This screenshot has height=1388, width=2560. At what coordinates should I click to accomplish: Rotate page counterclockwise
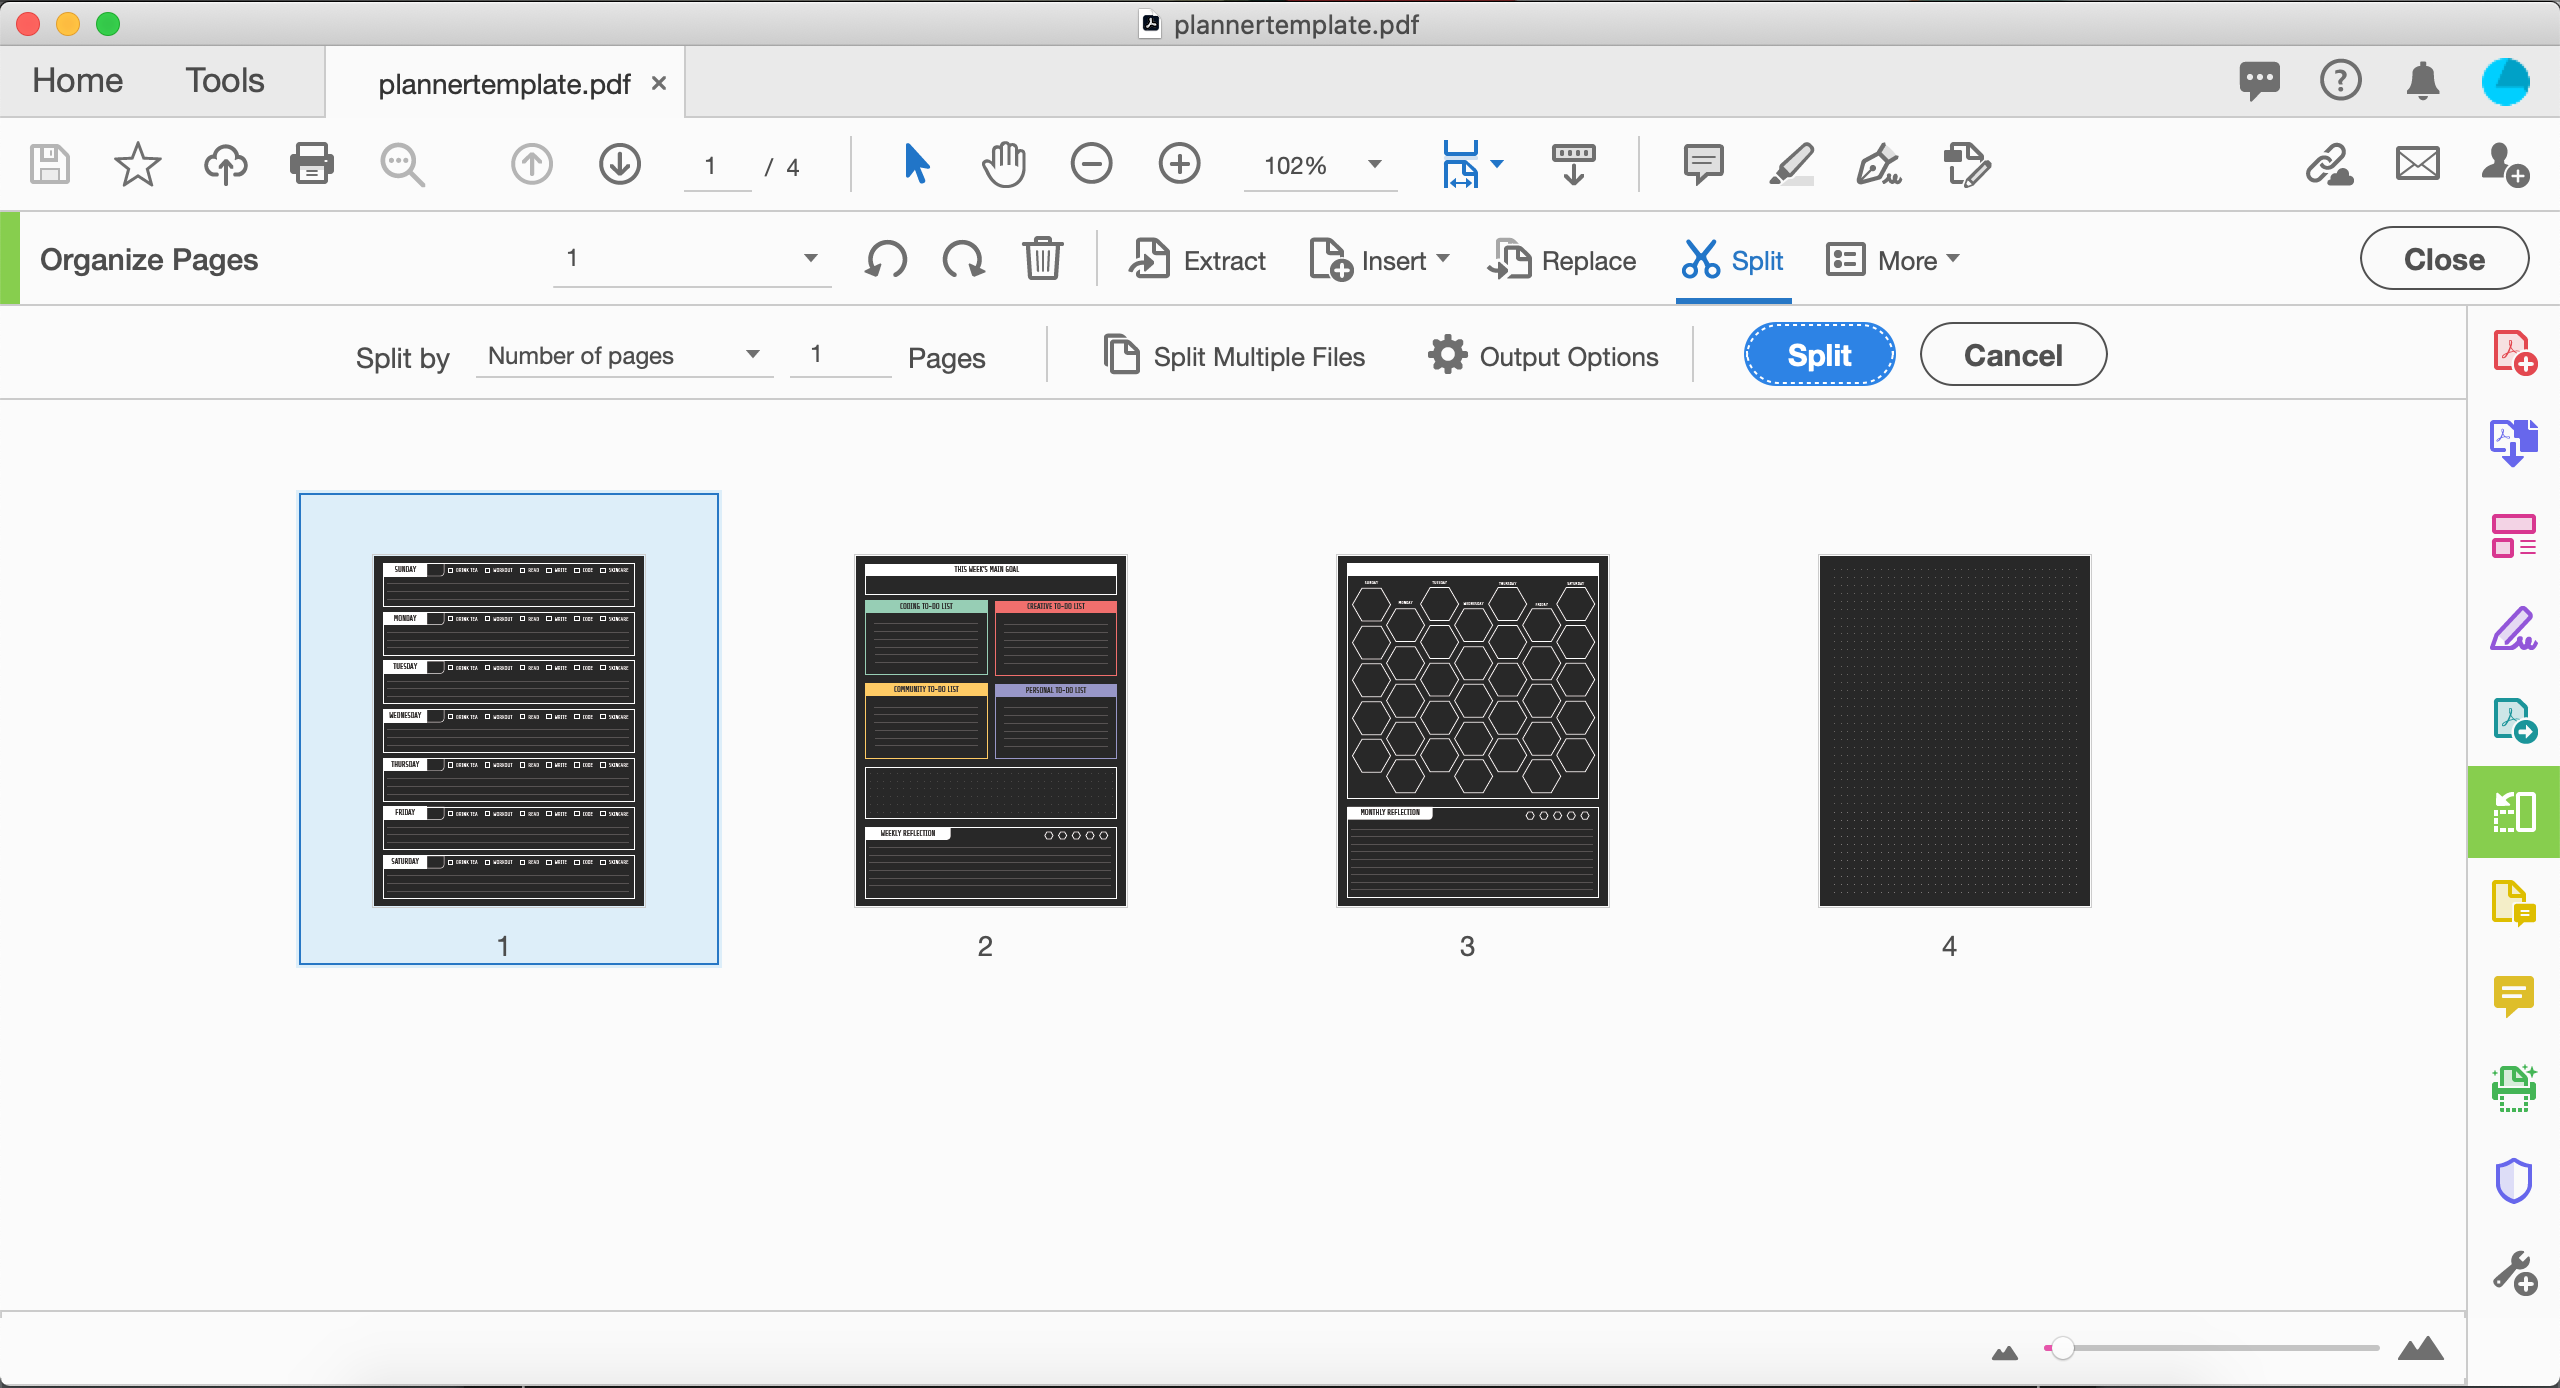coord(886,260)
